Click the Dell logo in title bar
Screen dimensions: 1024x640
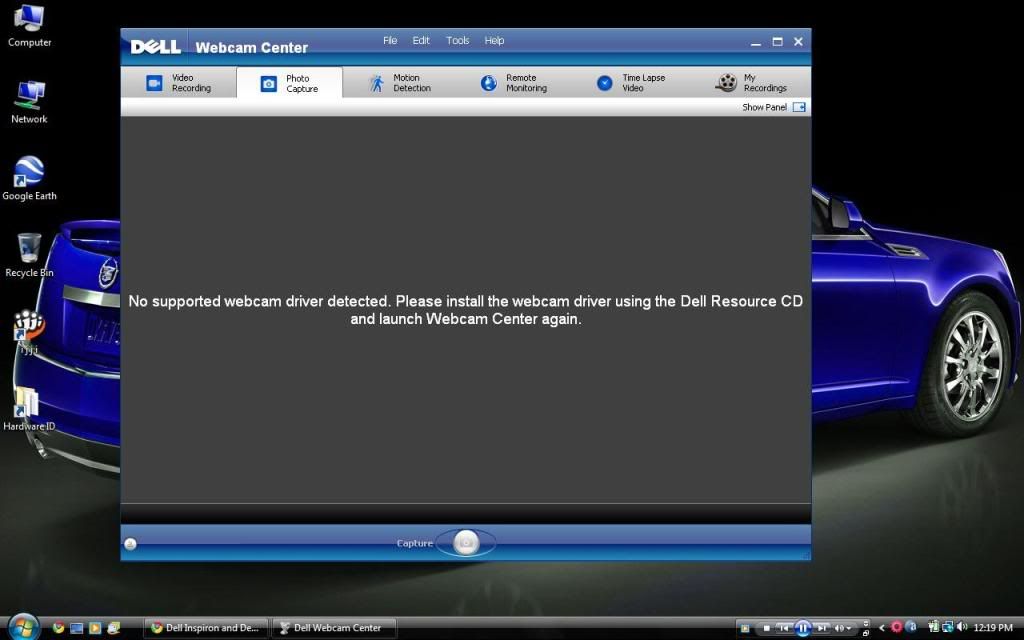coord(155,47)
